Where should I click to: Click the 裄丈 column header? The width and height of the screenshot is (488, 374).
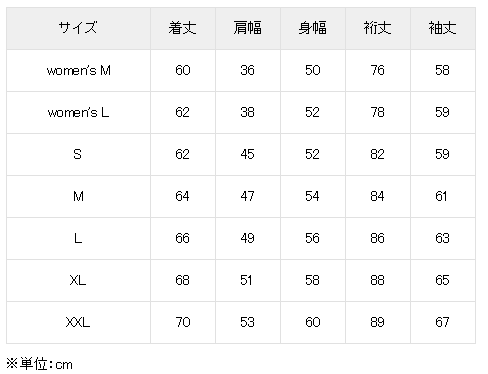378,28
